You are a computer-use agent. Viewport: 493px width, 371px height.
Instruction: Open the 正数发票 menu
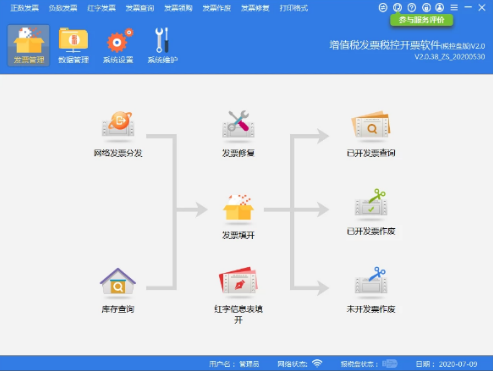pyautogui.click(x=25, y=8)
